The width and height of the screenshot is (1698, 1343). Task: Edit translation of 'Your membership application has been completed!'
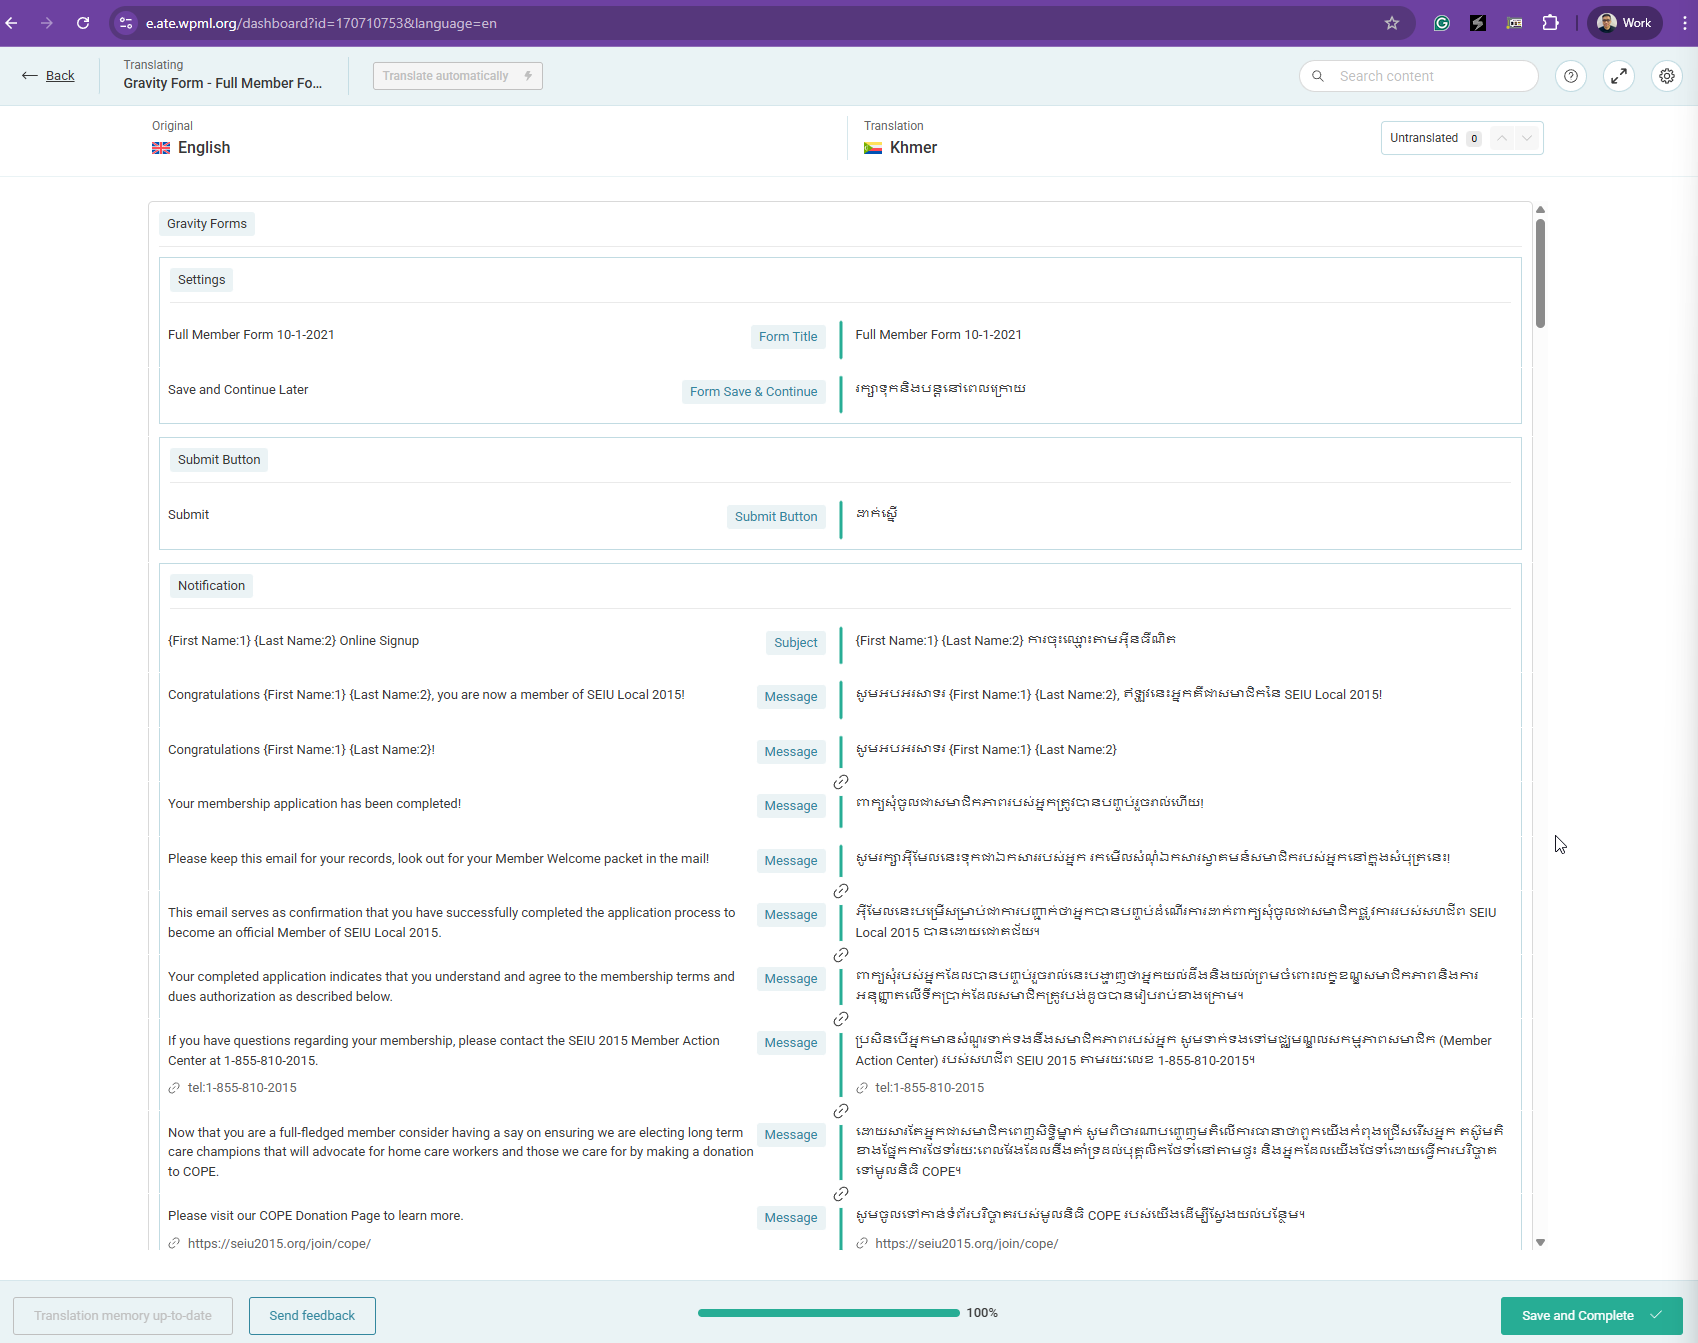[x=1029, y=803]
